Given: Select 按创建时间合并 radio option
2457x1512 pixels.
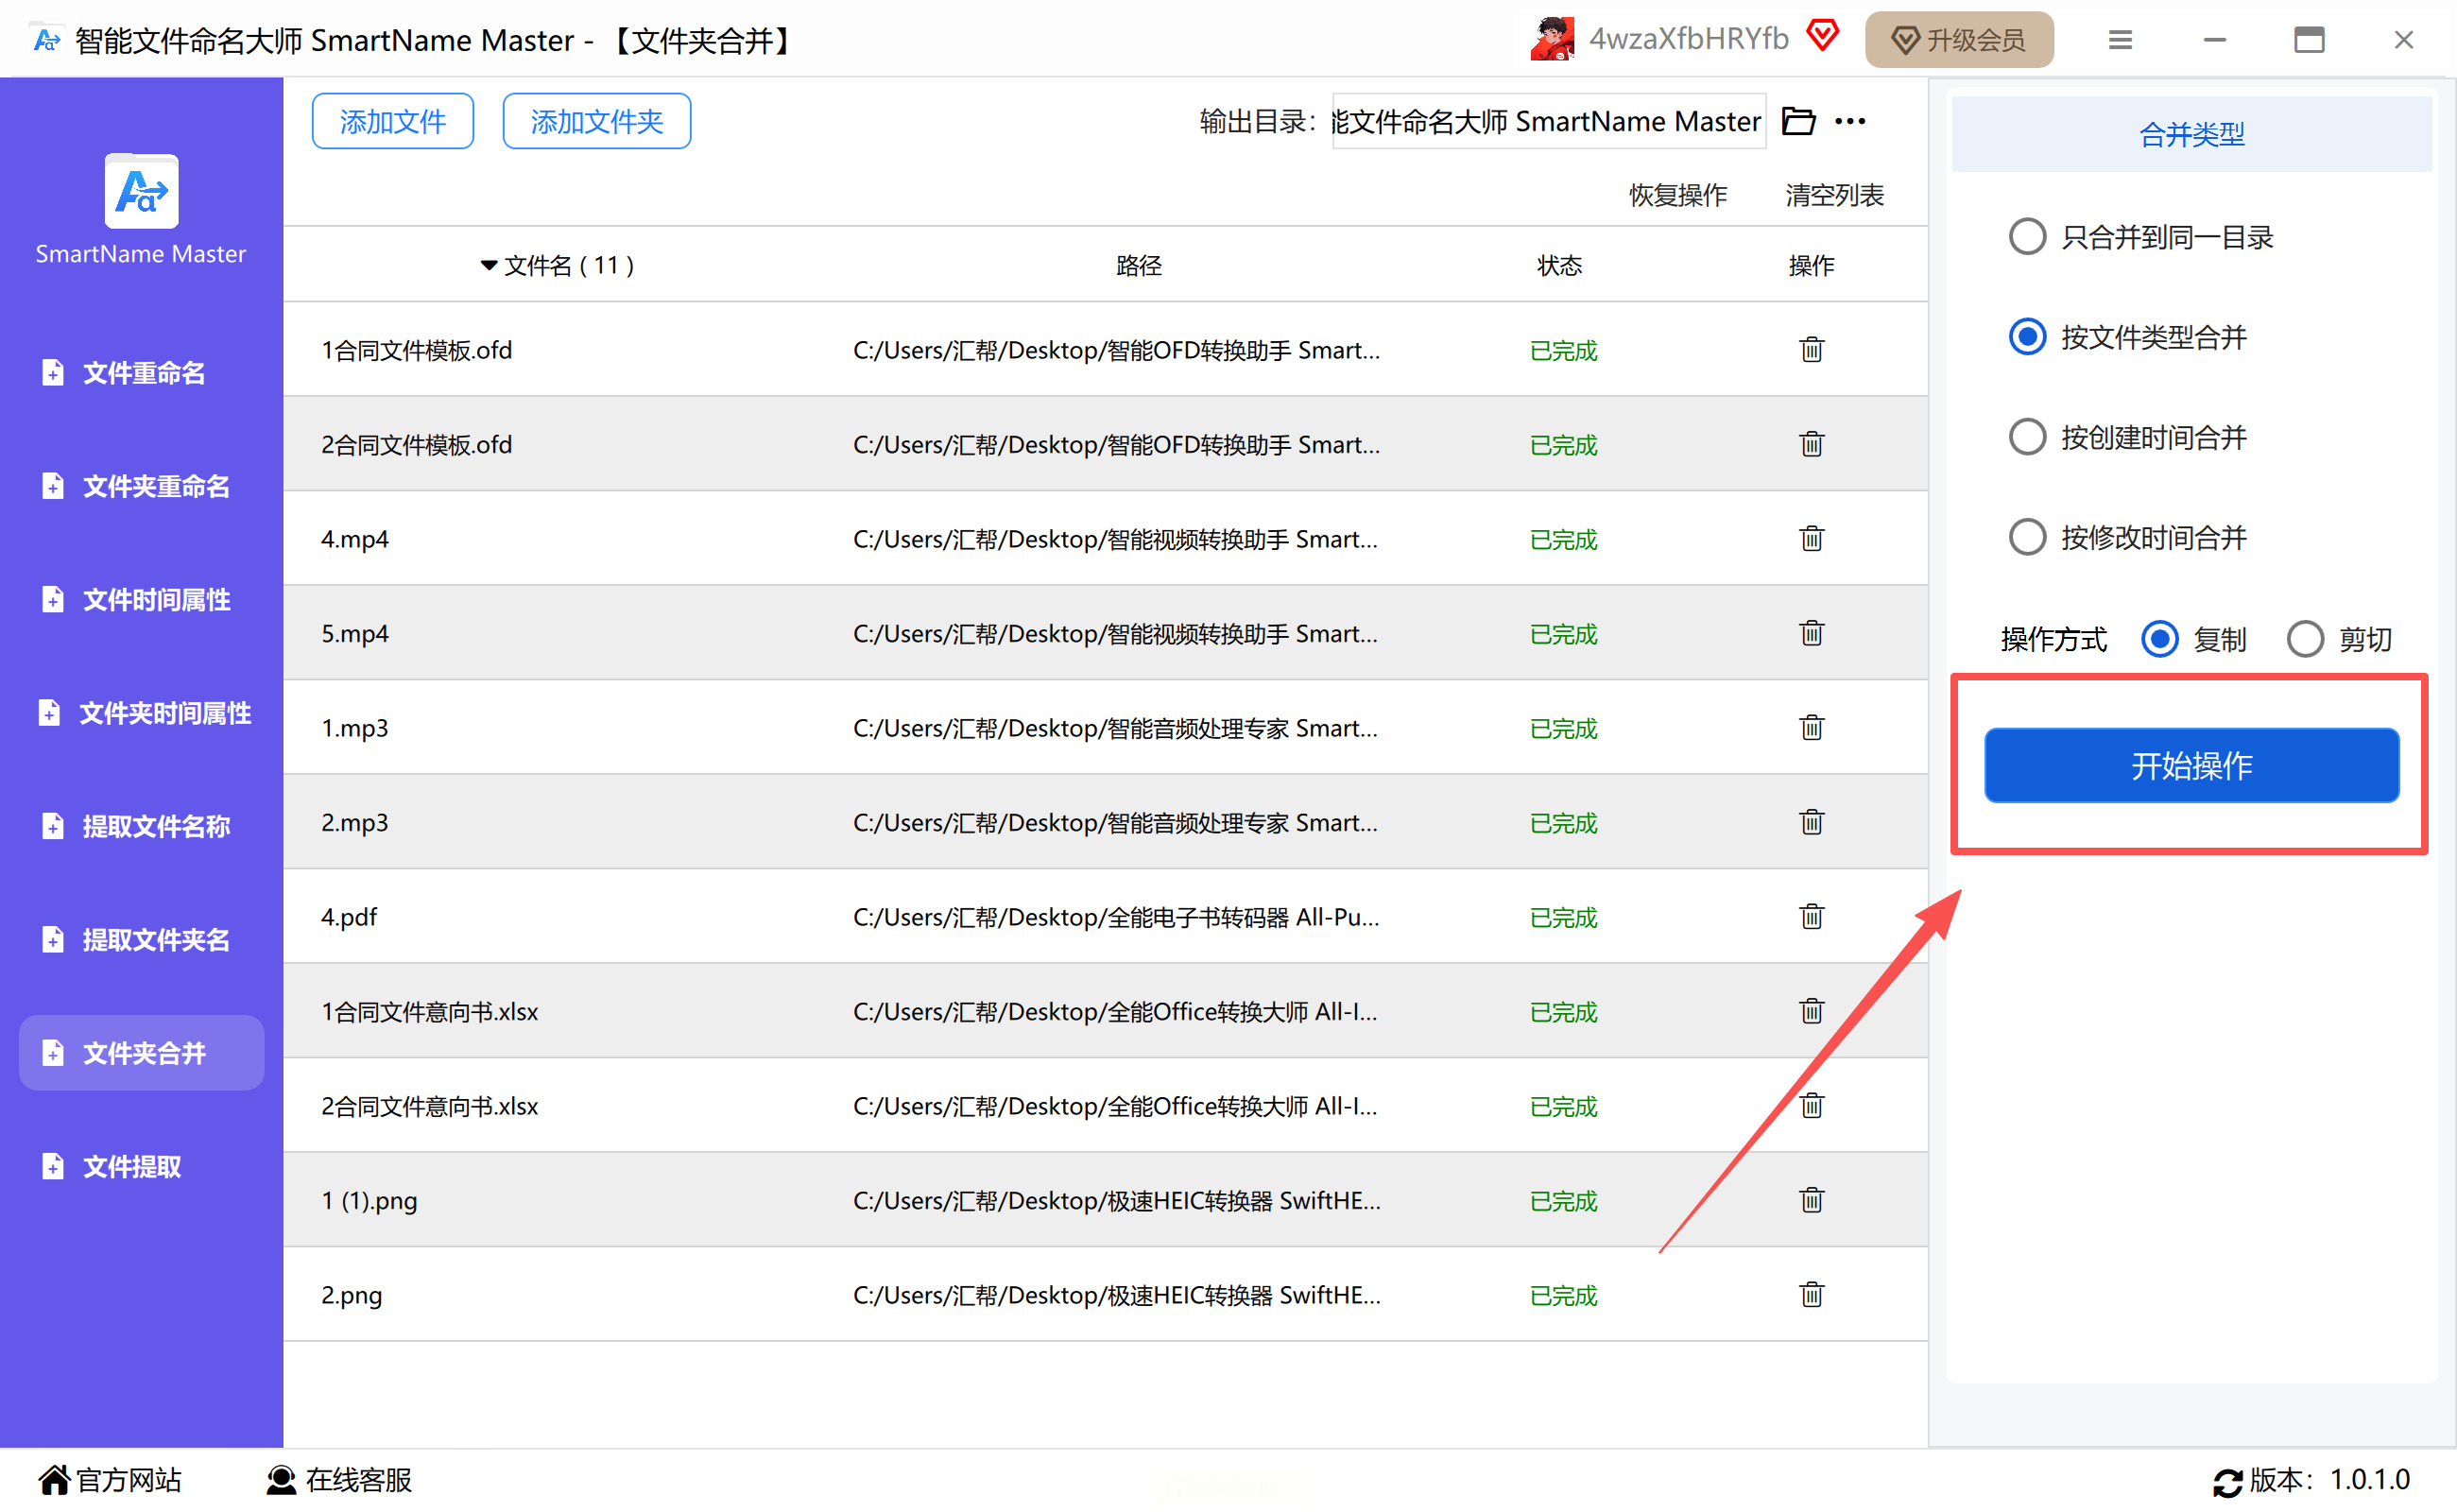Looking at the screenshot, I should point(2027,437).
